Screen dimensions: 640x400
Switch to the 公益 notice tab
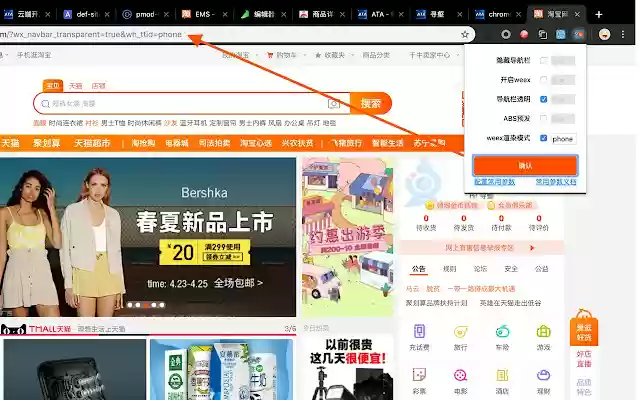tap(542, 269)
